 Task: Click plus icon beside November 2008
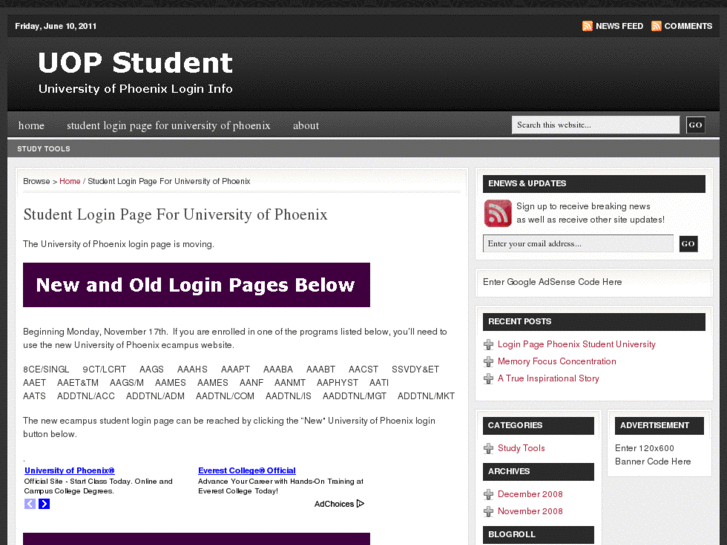488,511
